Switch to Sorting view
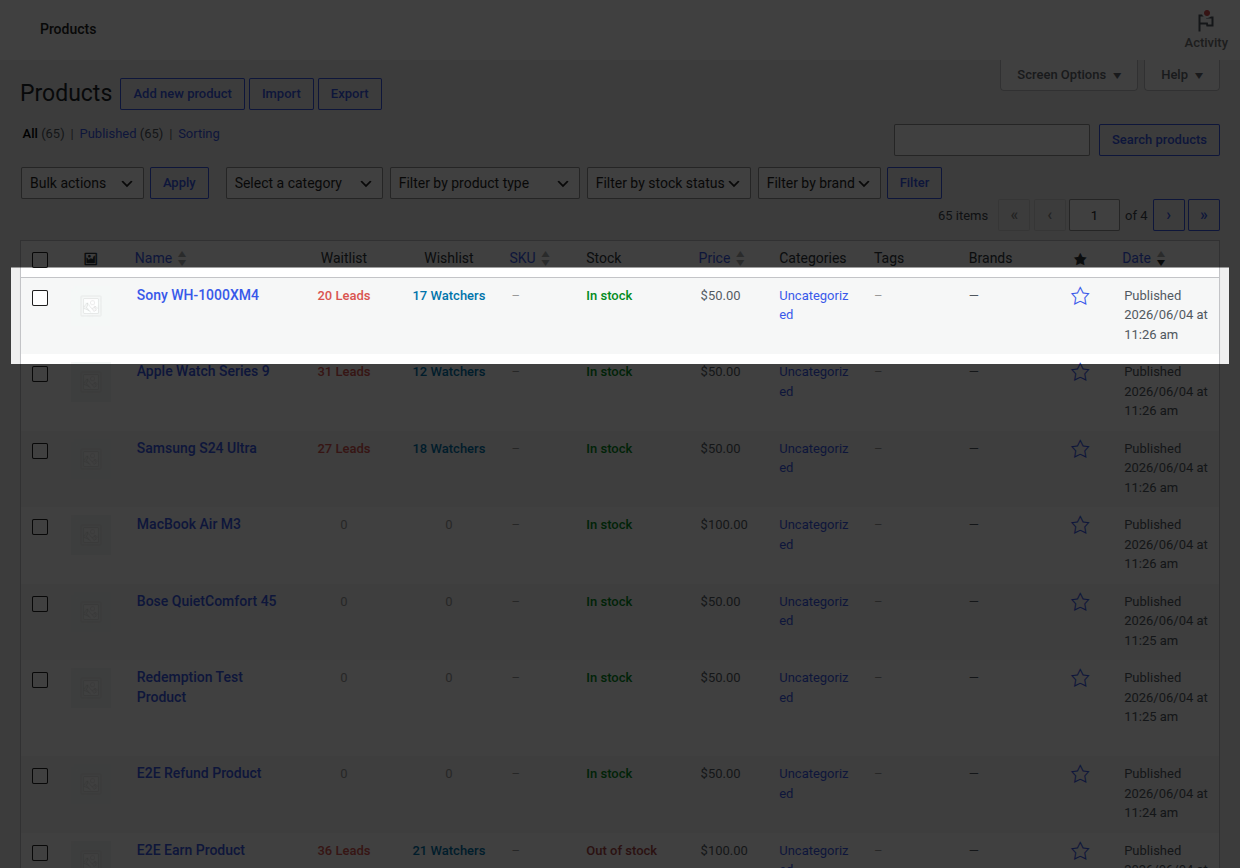 point(199,134)
